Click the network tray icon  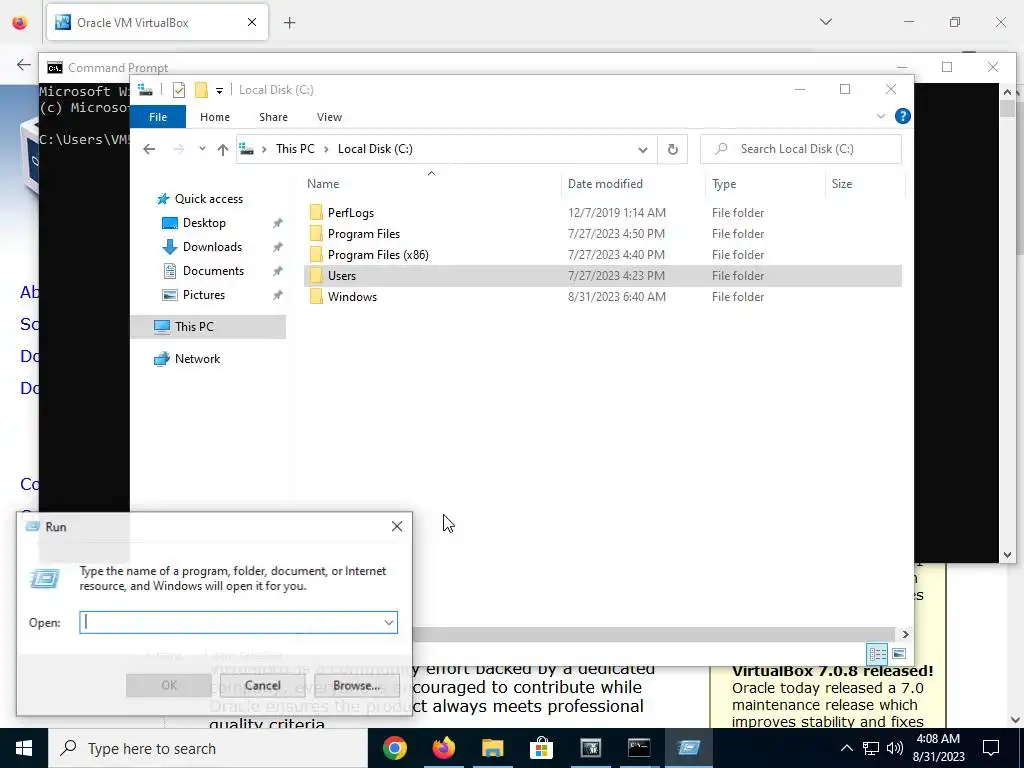pyautogui.click(x=871, y=748)
